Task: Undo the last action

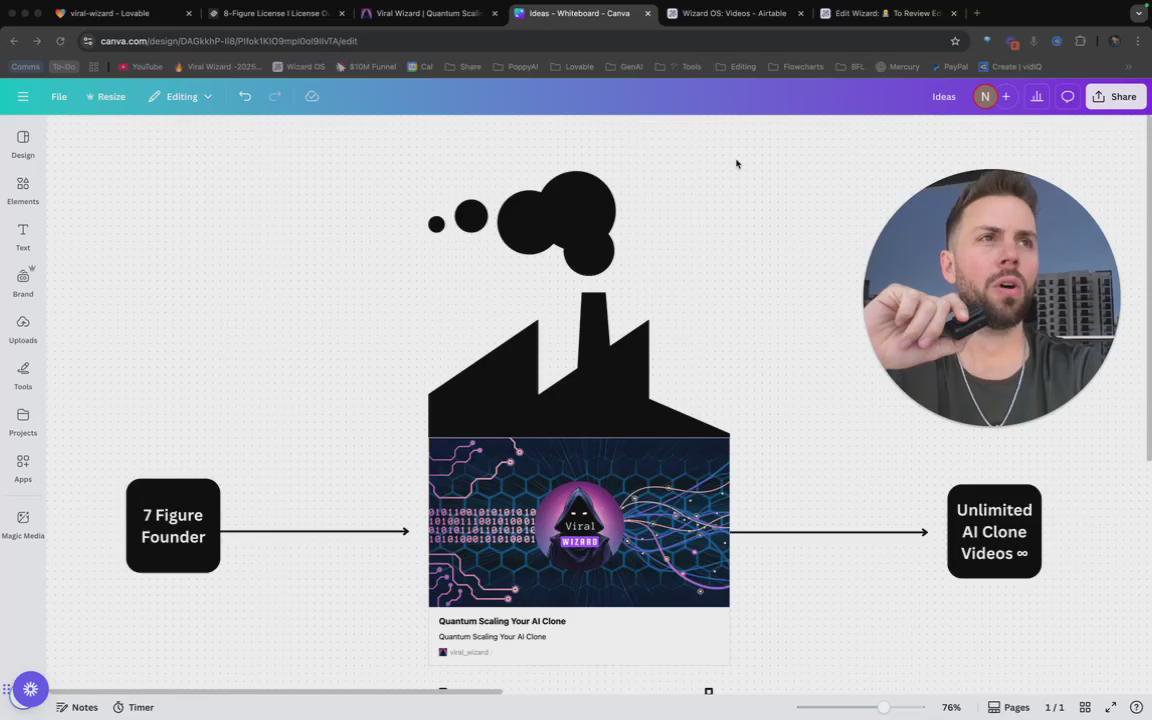Action: click(245, 96)
